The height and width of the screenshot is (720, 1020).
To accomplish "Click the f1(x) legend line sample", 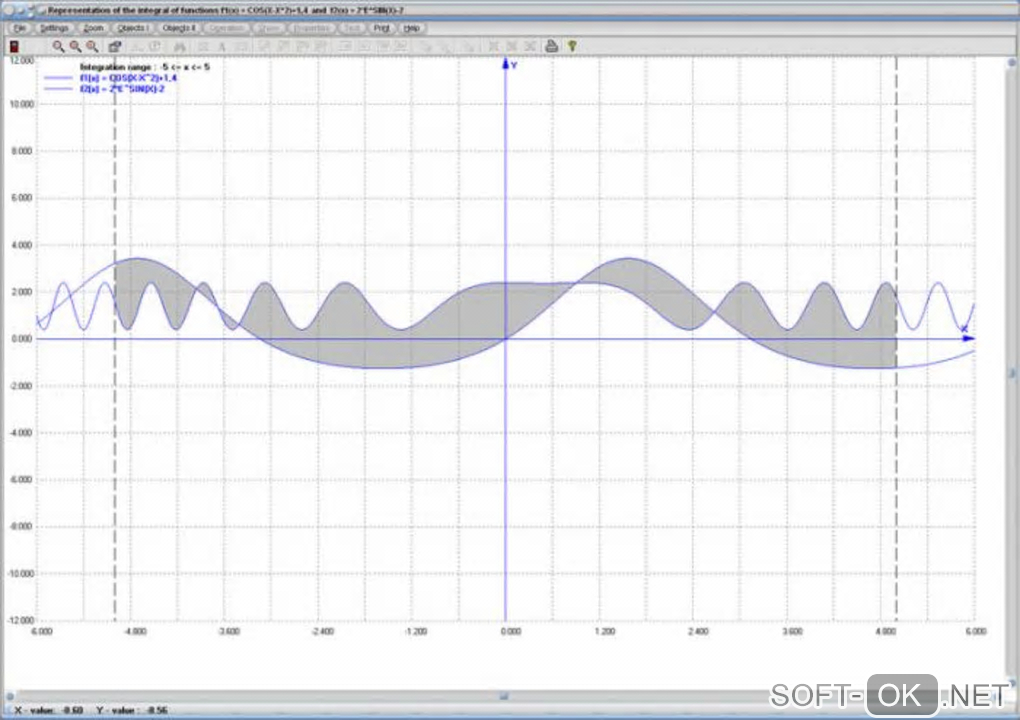I will [x=58, y=78].
